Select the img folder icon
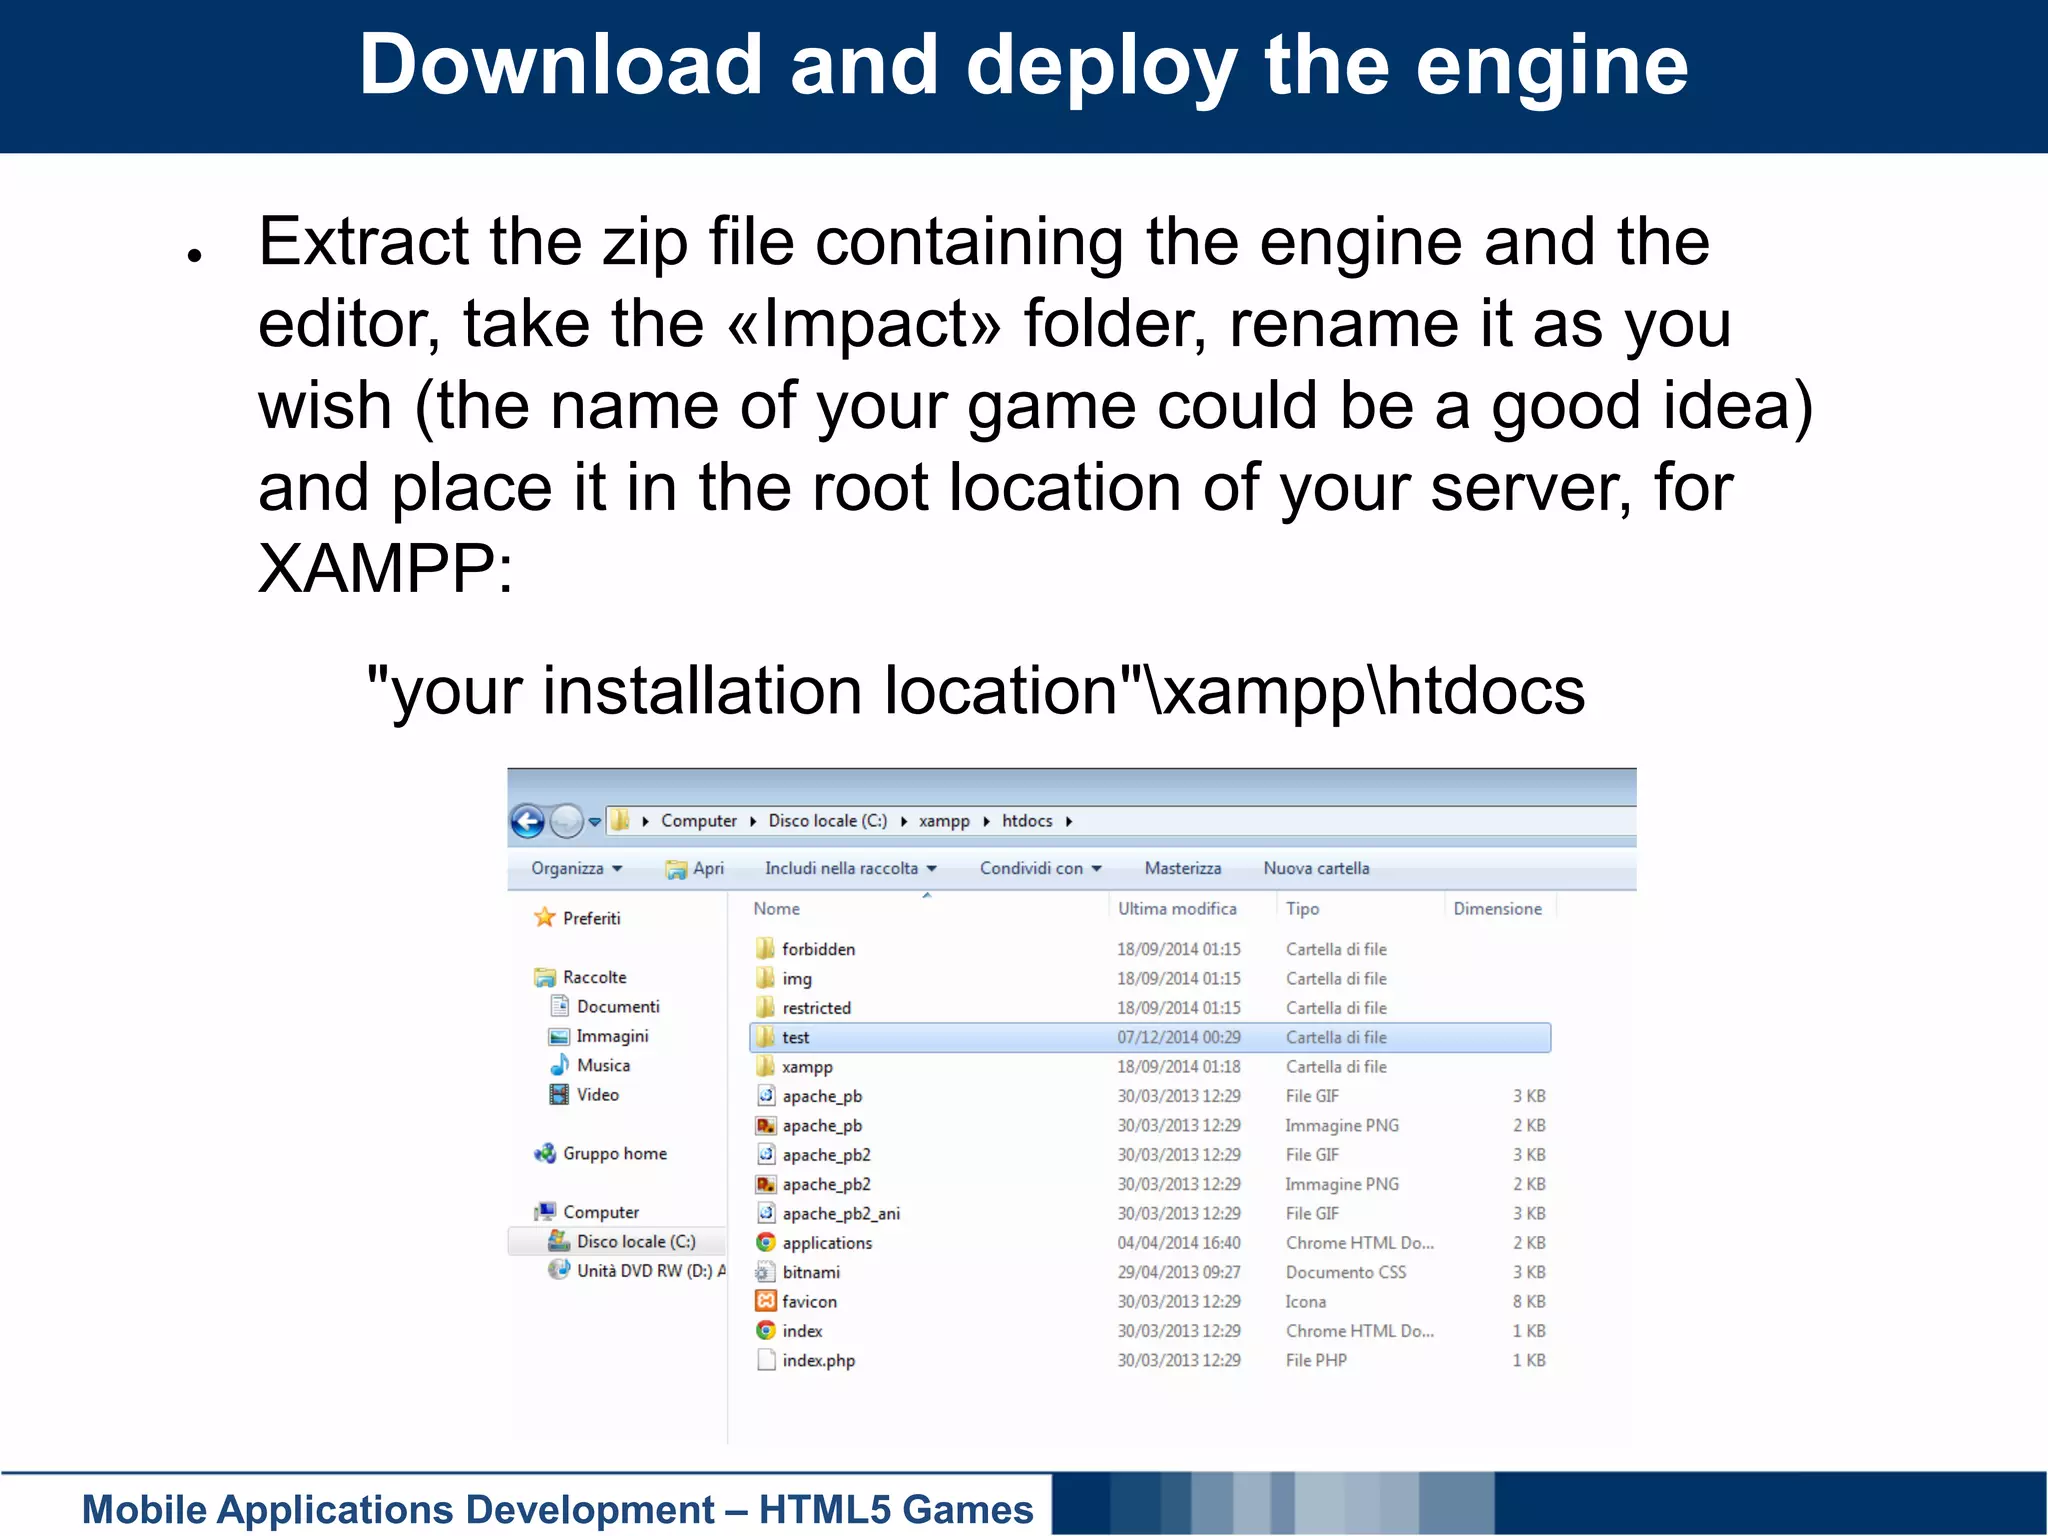2048x1536 pixels. click(766, 978)
